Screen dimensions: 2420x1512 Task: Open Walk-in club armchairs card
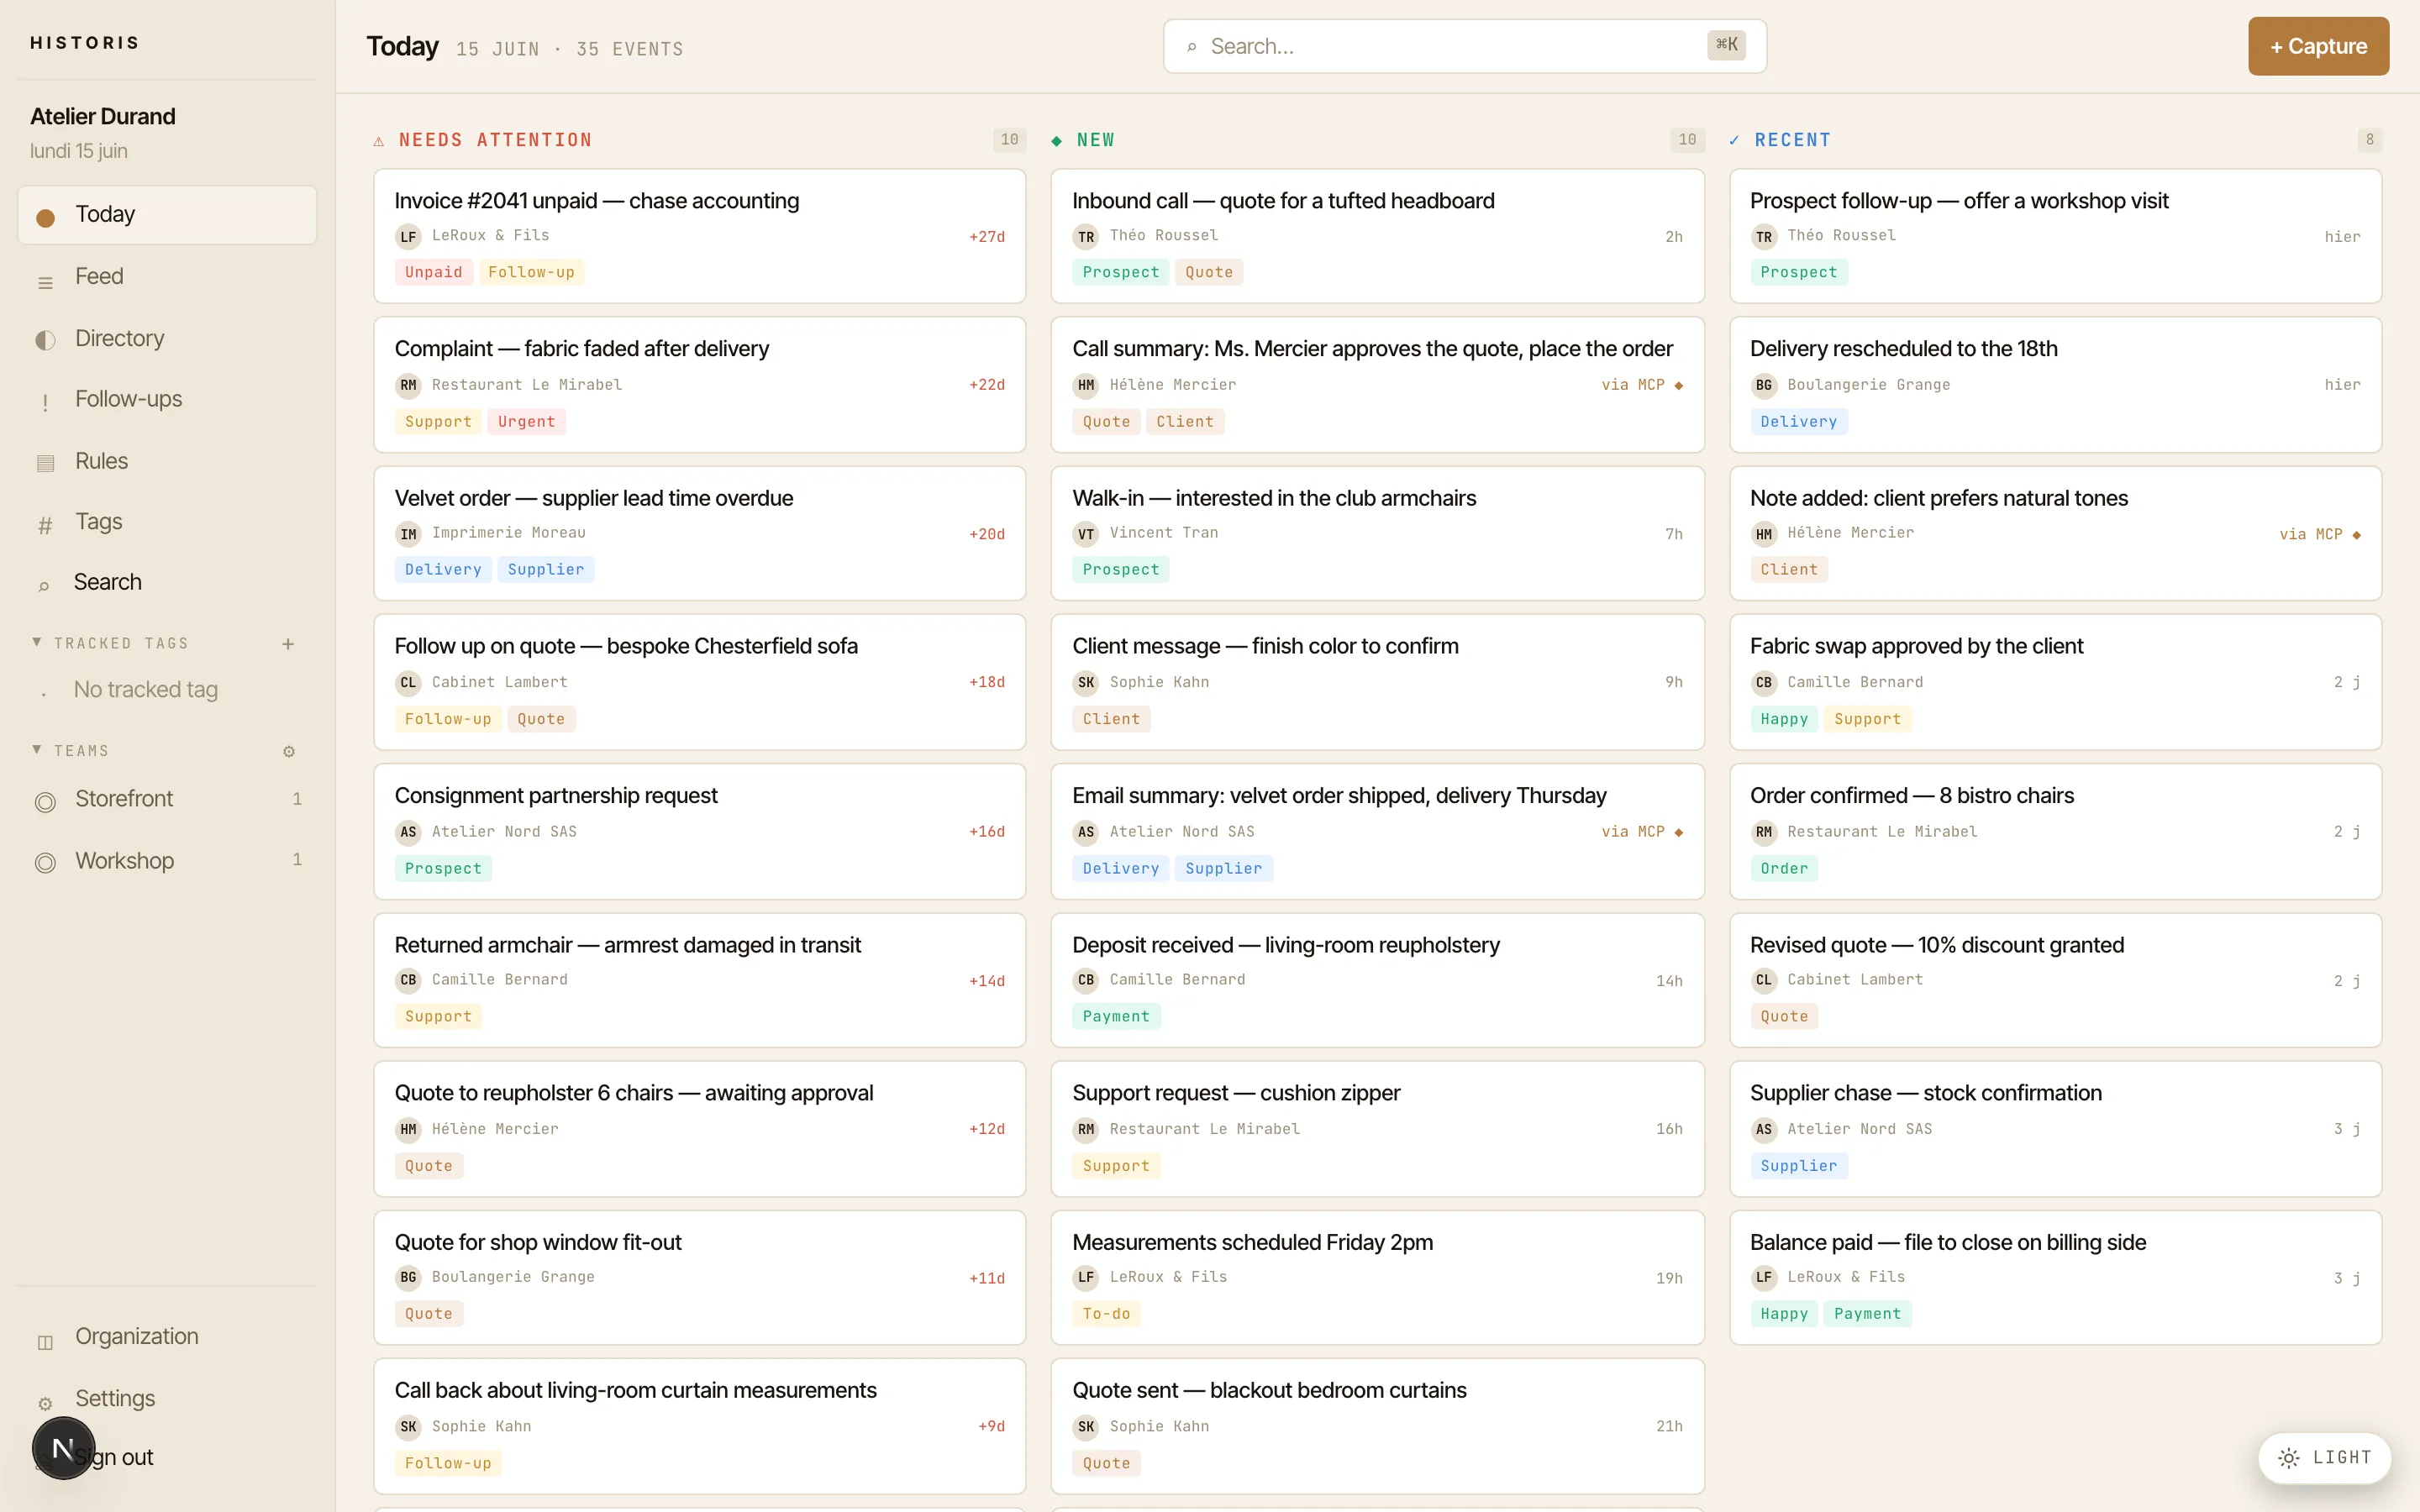tap(1377, 534)
